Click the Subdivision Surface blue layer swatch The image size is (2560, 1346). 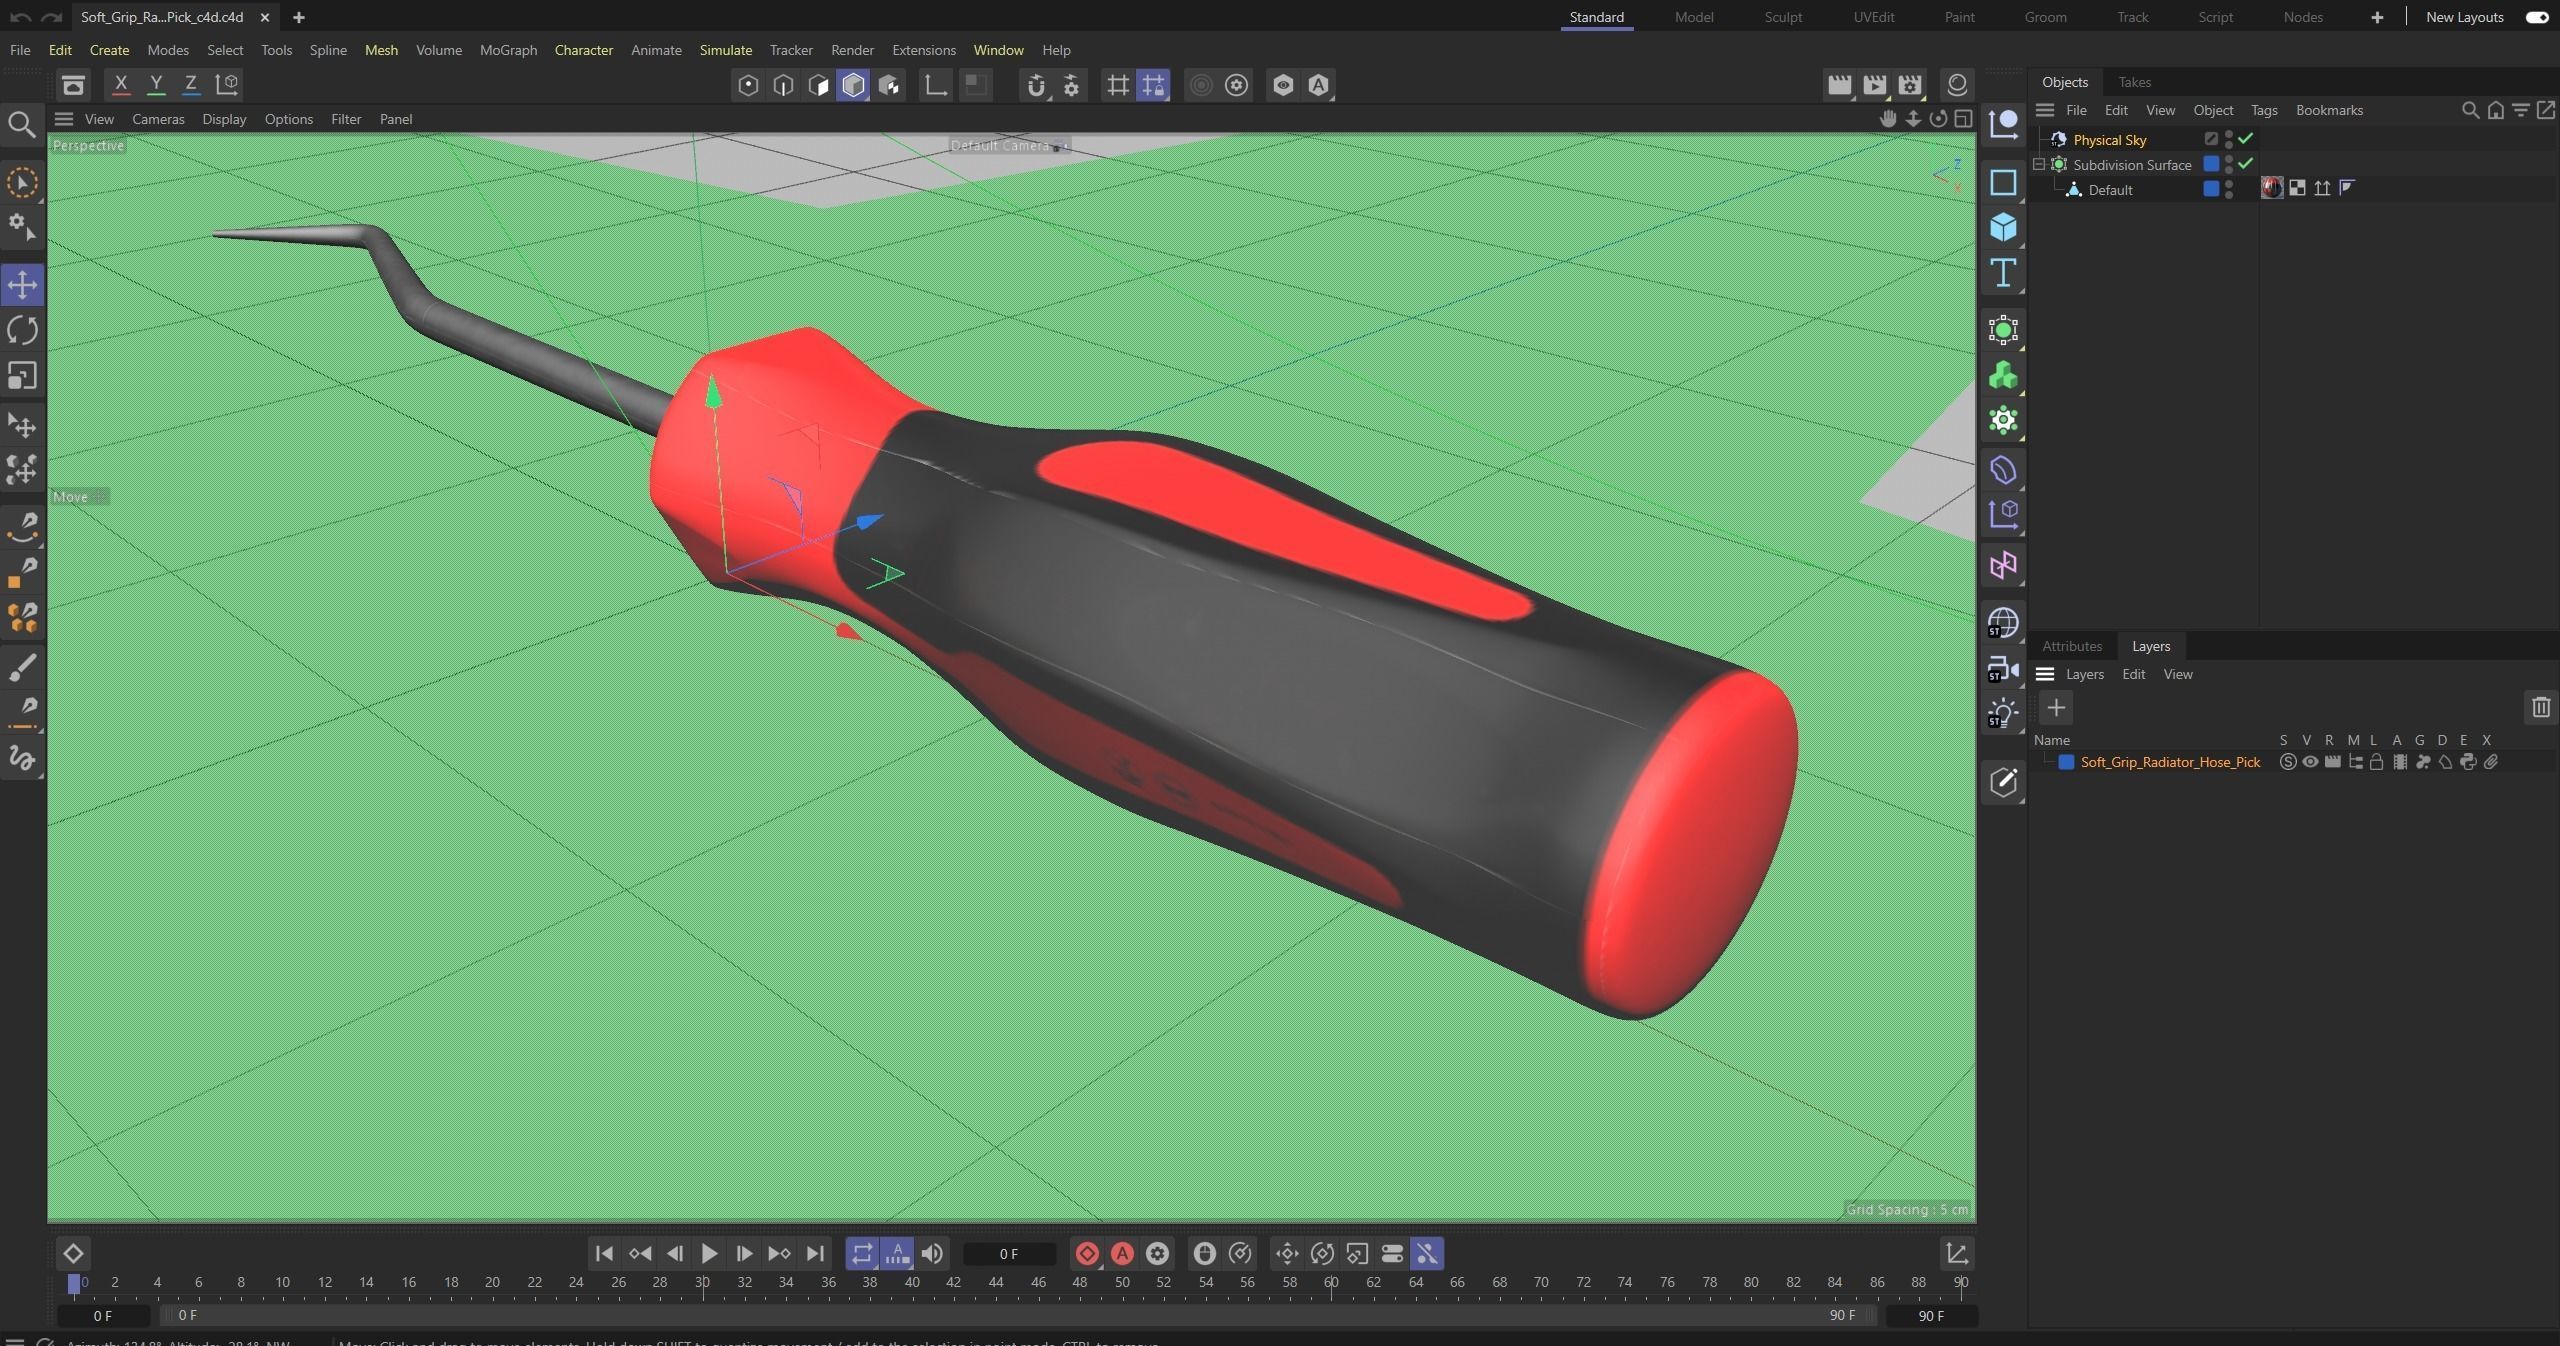coord(2211,164)
